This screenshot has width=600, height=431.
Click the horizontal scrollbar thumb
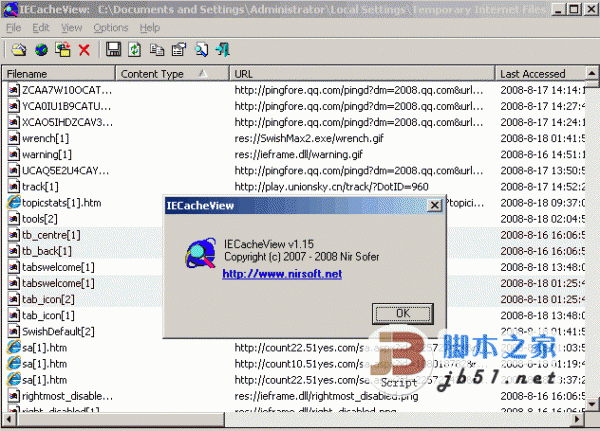tap(119, 419)
